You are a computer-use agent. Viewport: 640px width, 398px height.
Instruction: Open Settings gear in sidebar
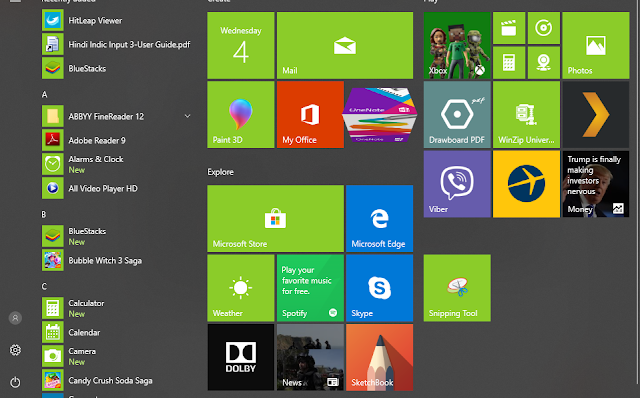pos(15,350)
